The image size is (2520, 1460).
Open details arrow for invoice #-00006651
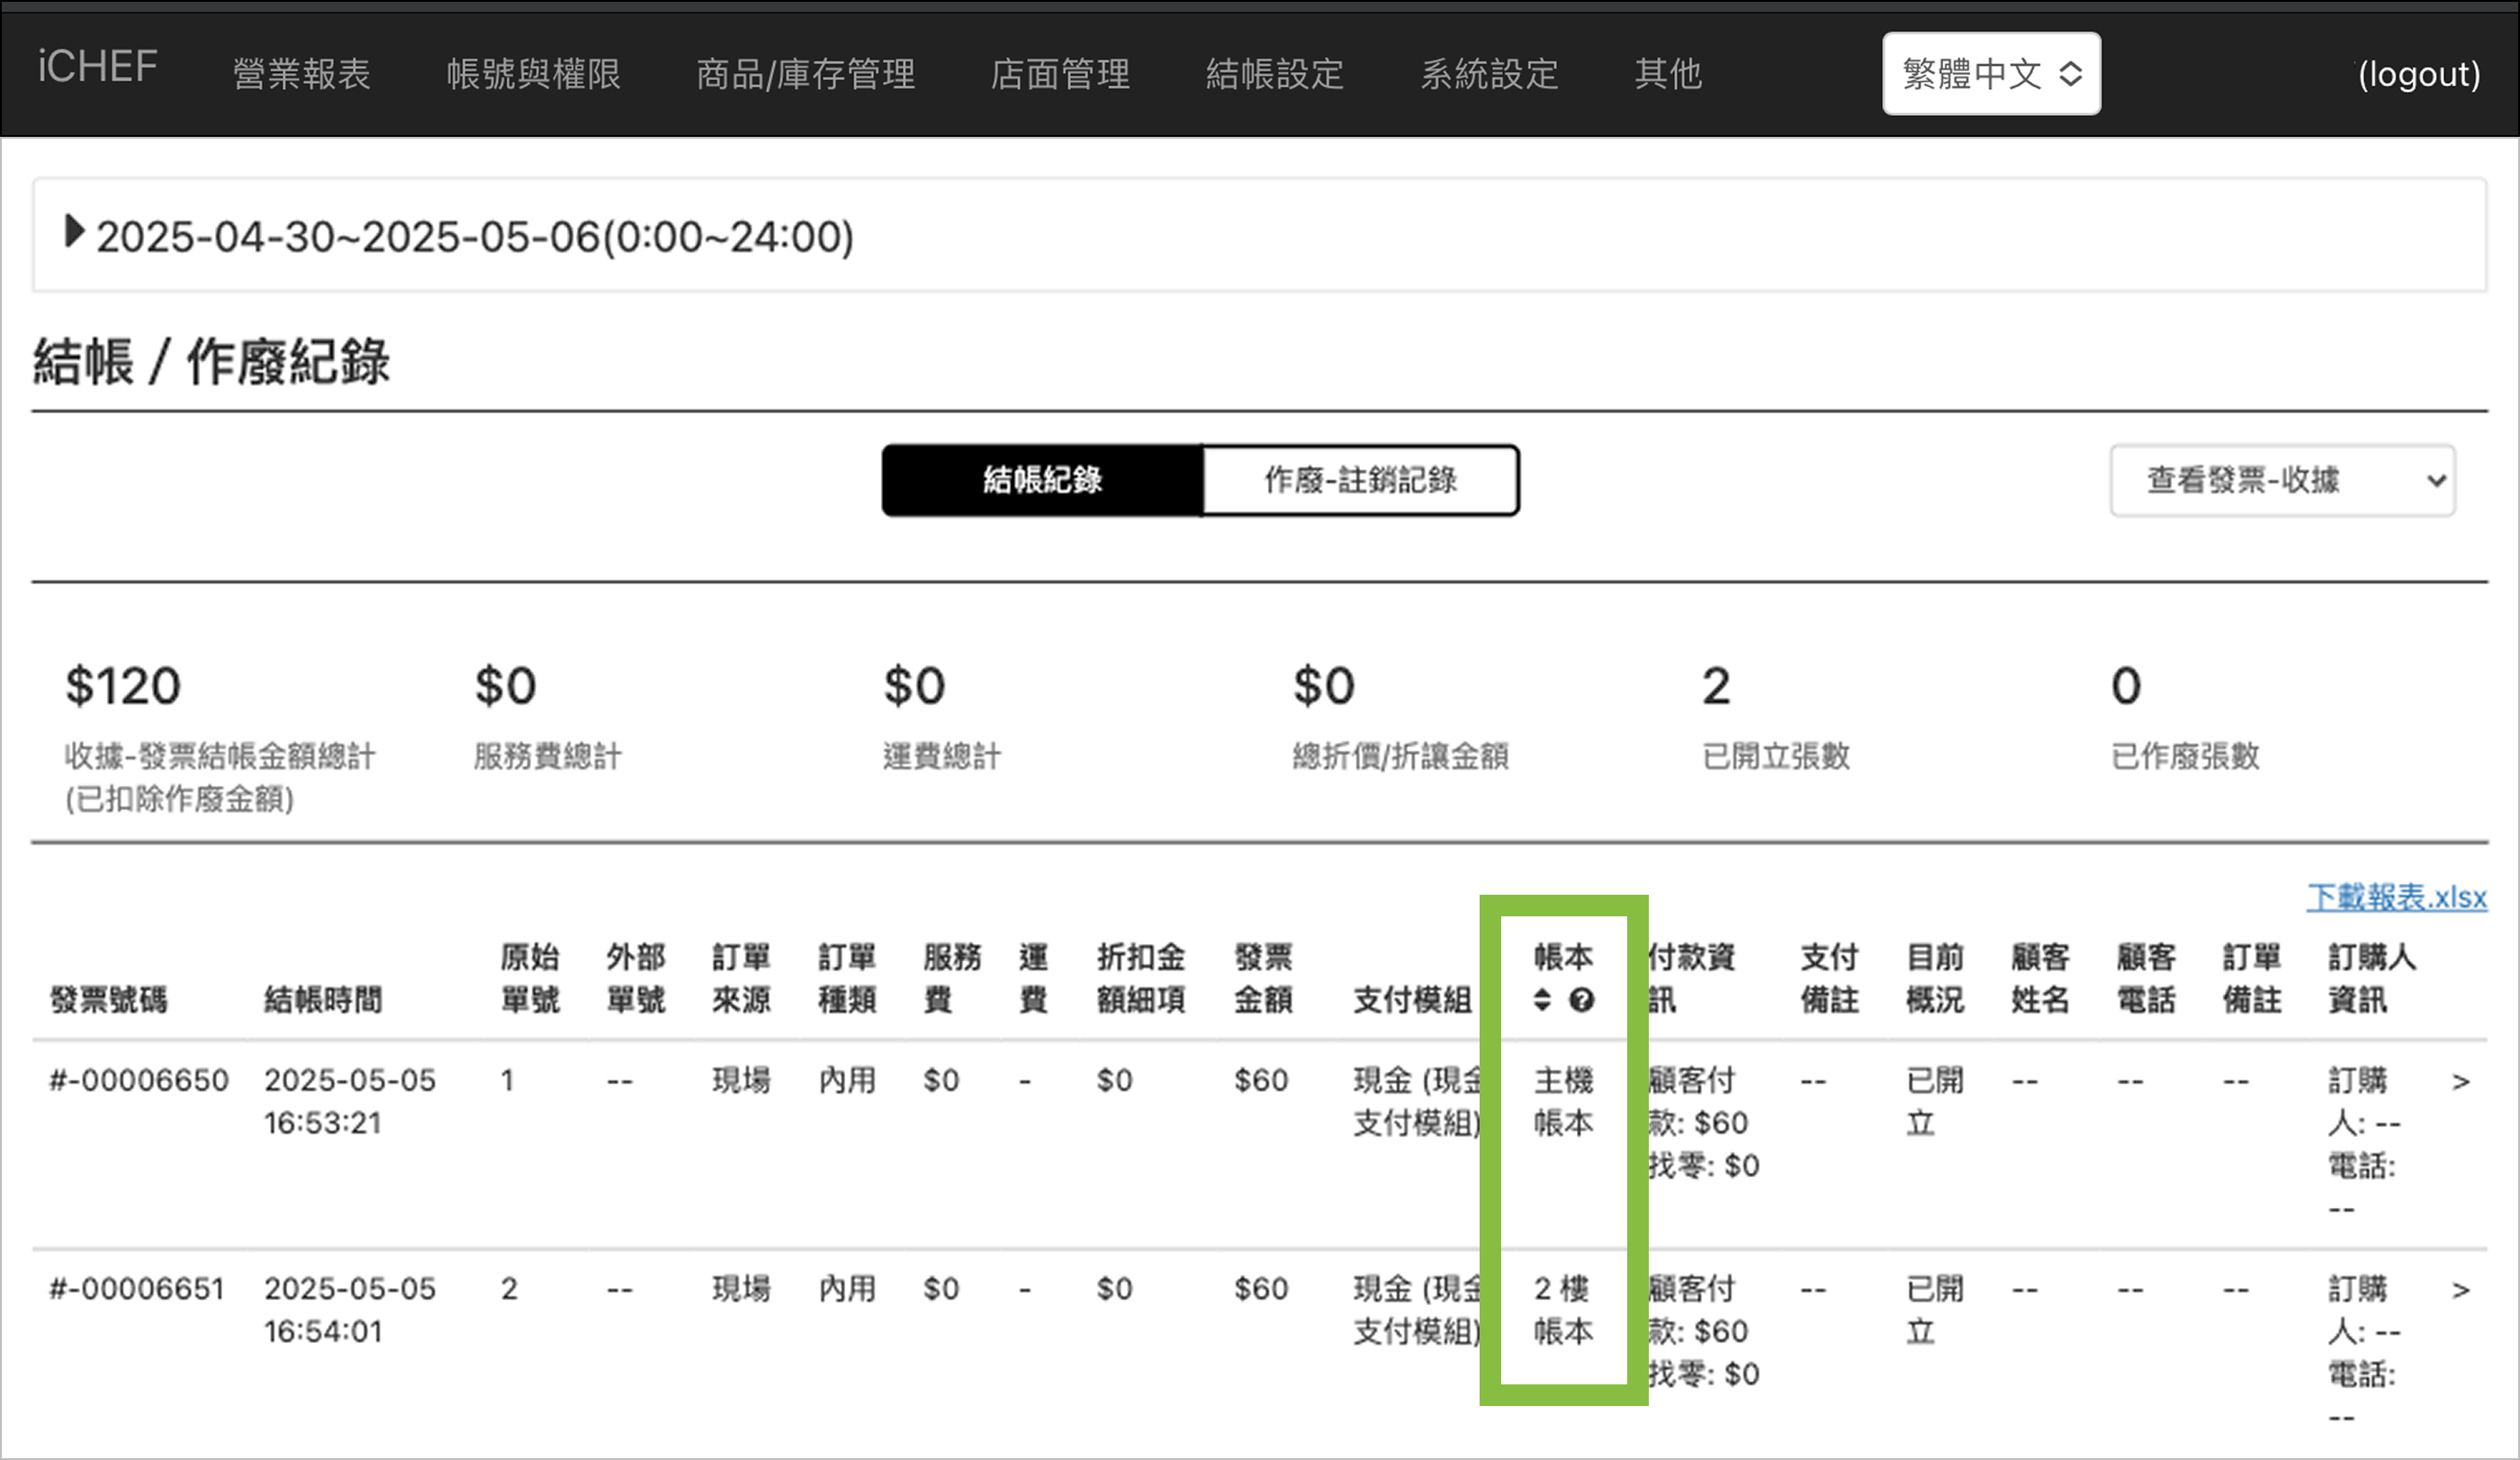click(2461, 1290)
